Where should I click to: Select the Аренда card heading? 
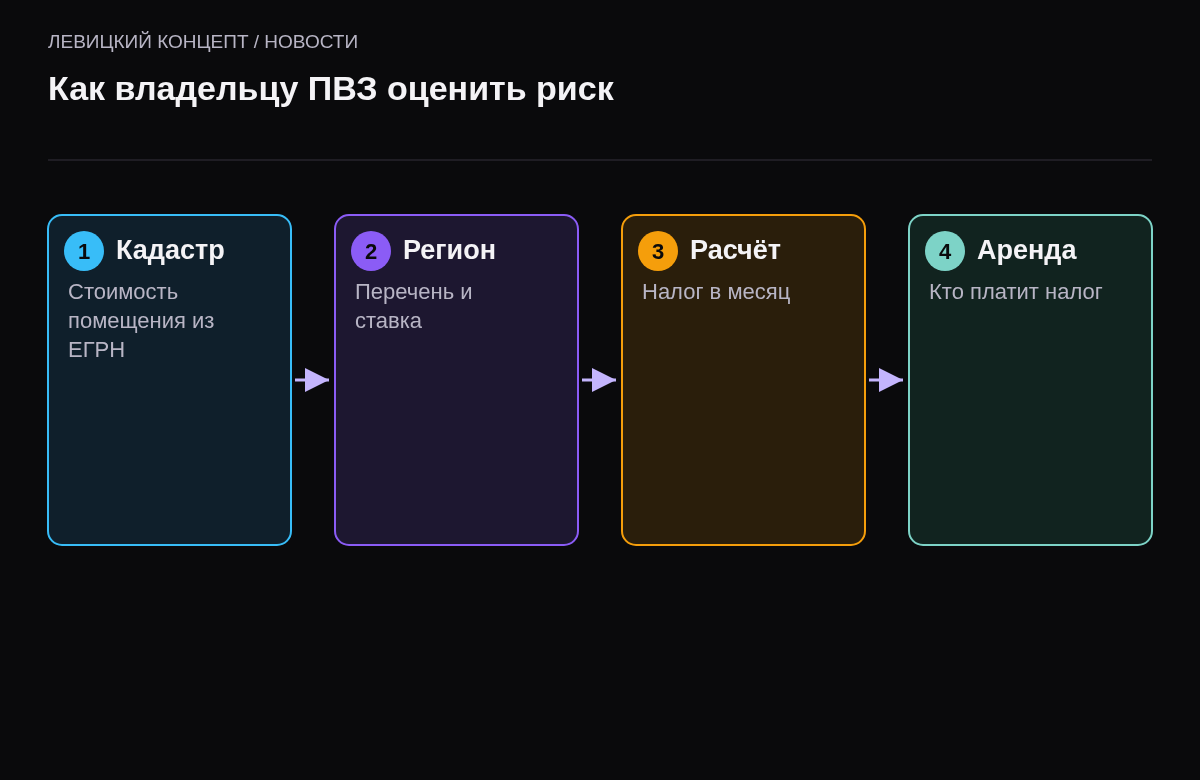click(1027, 250)
